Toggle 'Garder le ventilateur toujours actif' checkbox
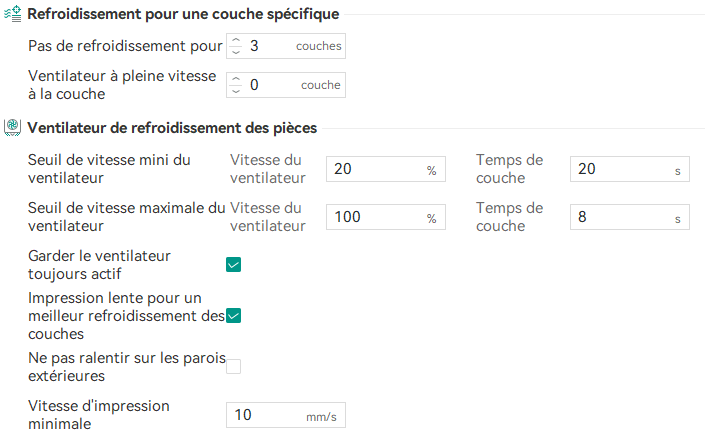 click(234, 265)
